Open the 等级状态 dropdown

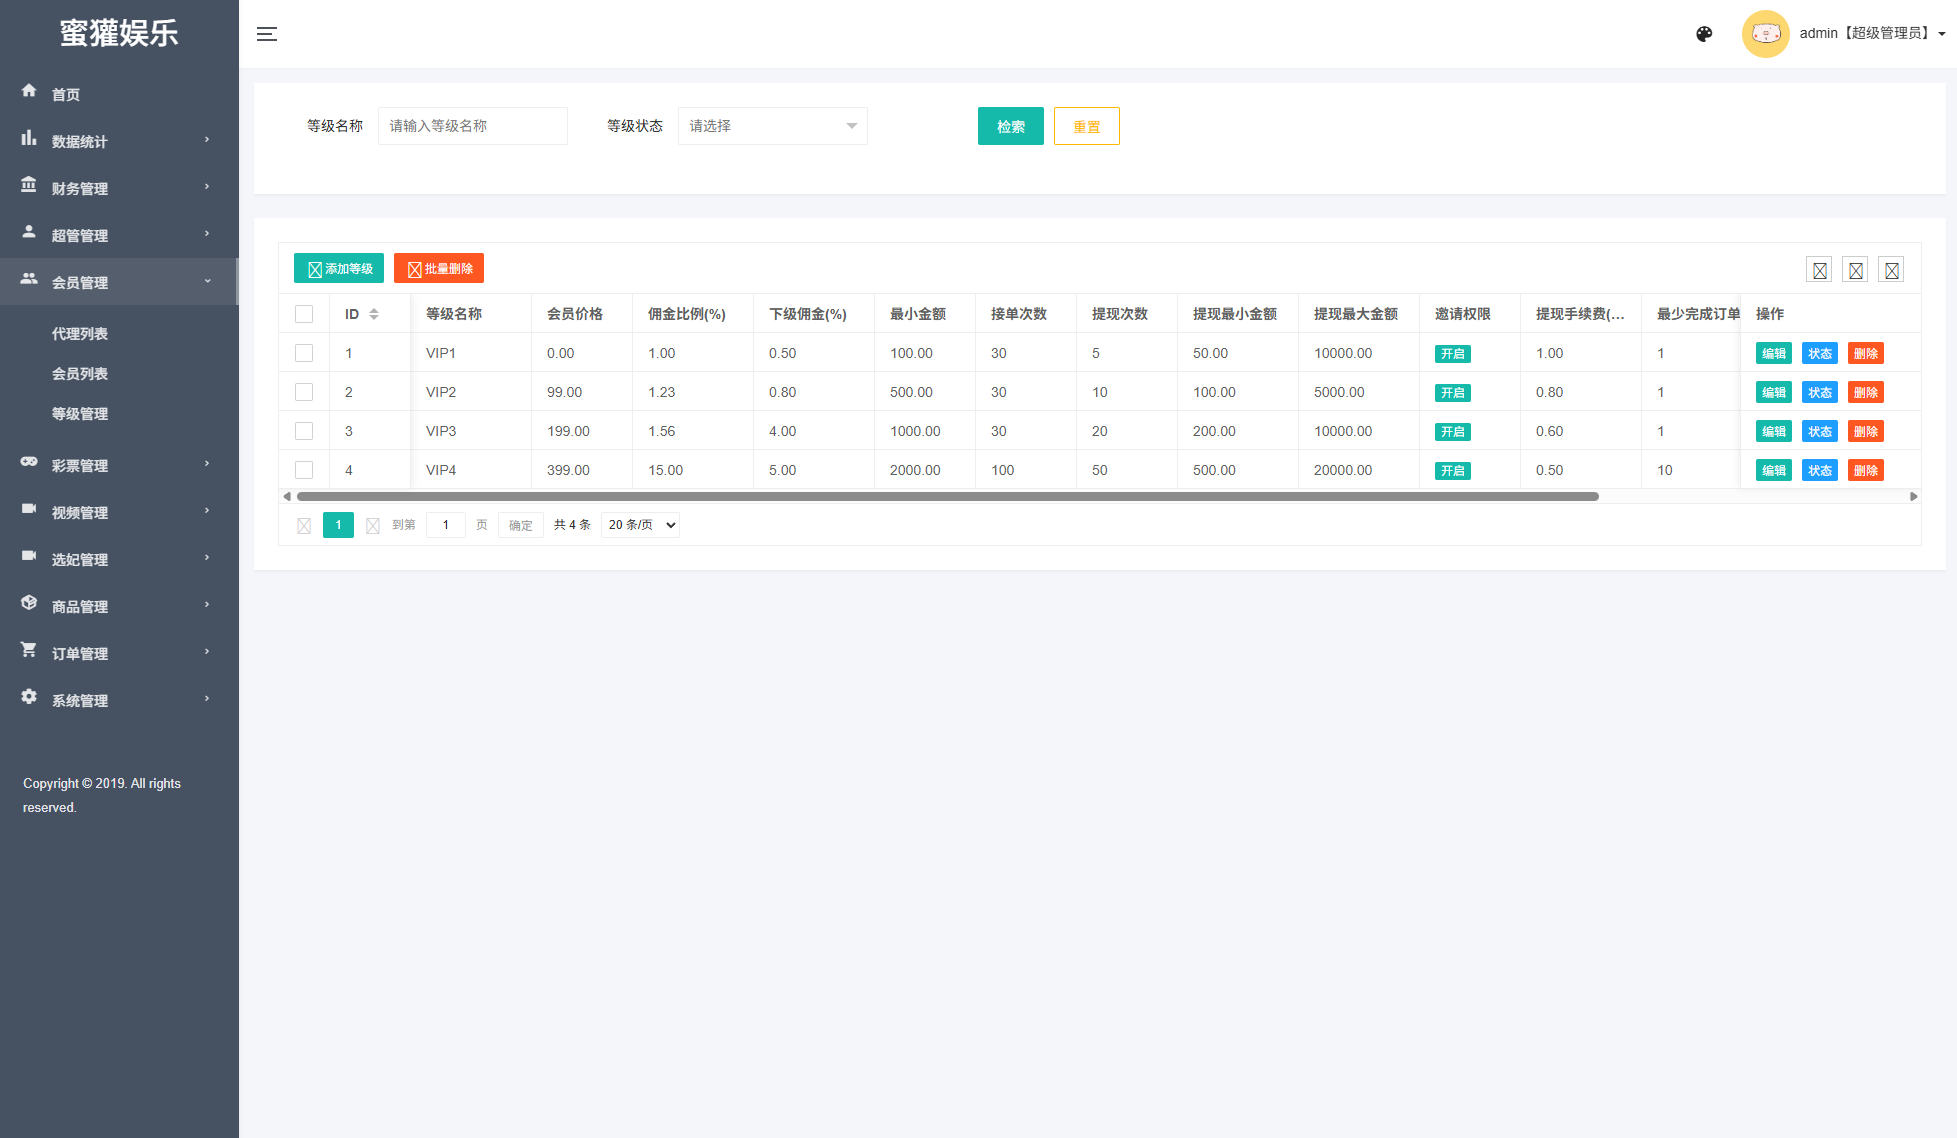click(x=772, y=126)
